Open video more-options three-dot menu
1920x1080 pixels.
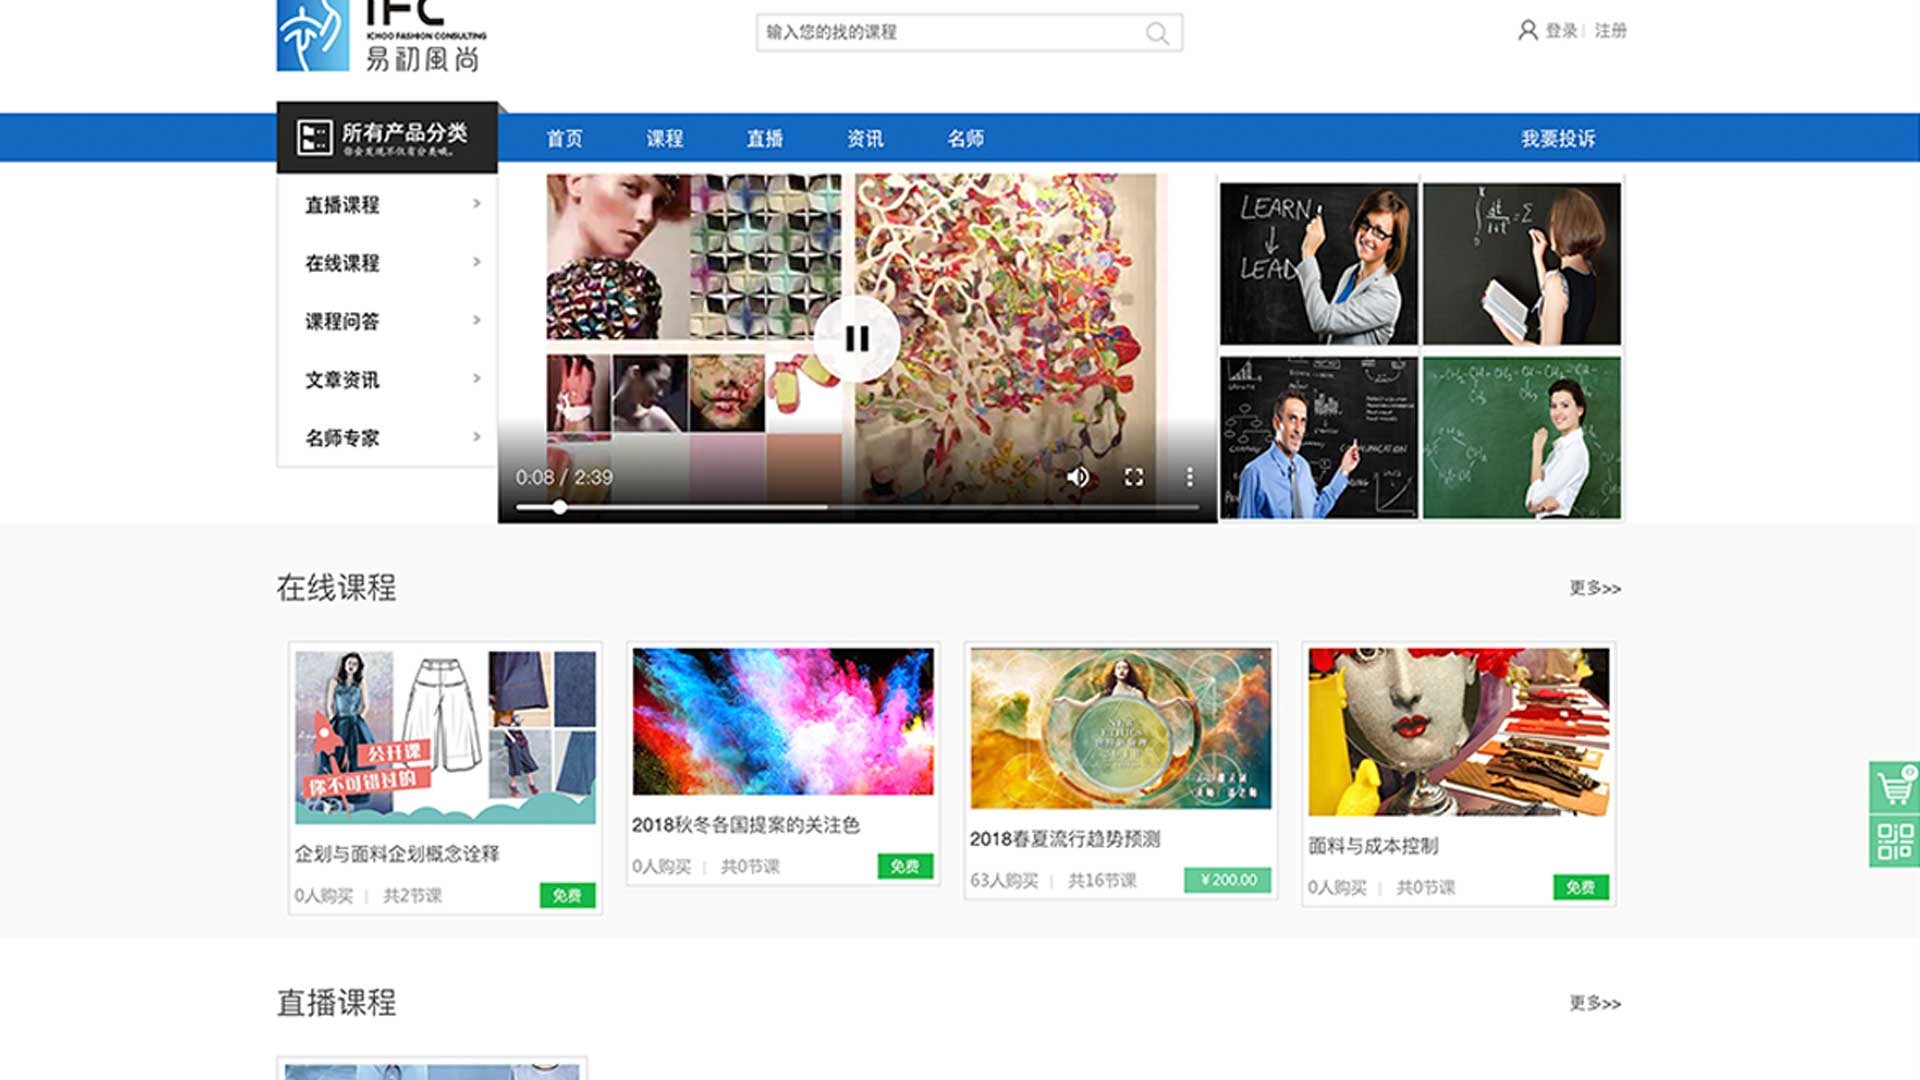coord(1190,477)
